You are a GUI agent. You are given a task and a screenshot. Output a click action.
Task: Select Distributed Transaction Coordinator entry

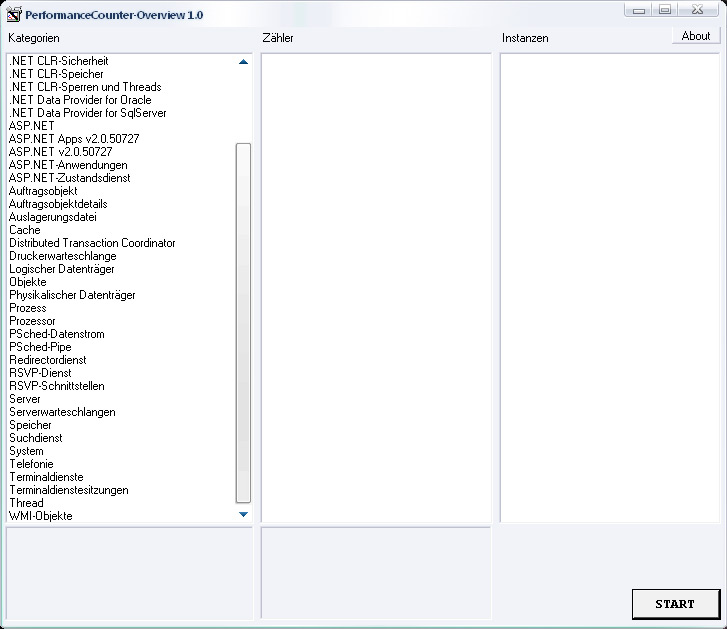92,243
